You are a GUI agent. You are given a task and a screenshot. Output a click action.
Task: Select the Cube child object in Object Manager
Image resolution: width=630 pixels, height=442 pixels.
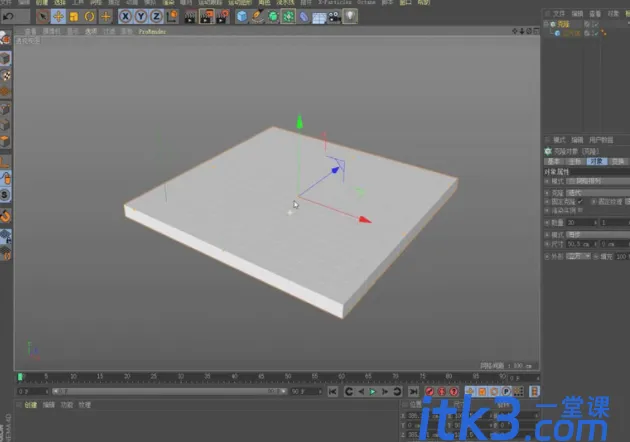(571, 33)
